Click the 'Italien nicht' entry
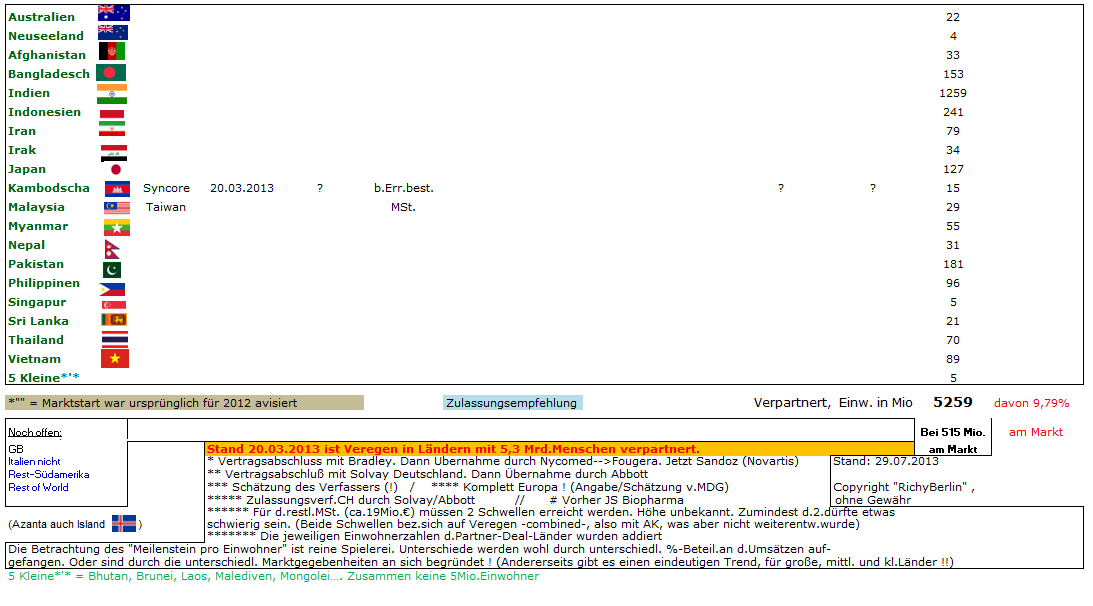The width and height of the screenshot is (1093, 606). [x=34, y=462]
